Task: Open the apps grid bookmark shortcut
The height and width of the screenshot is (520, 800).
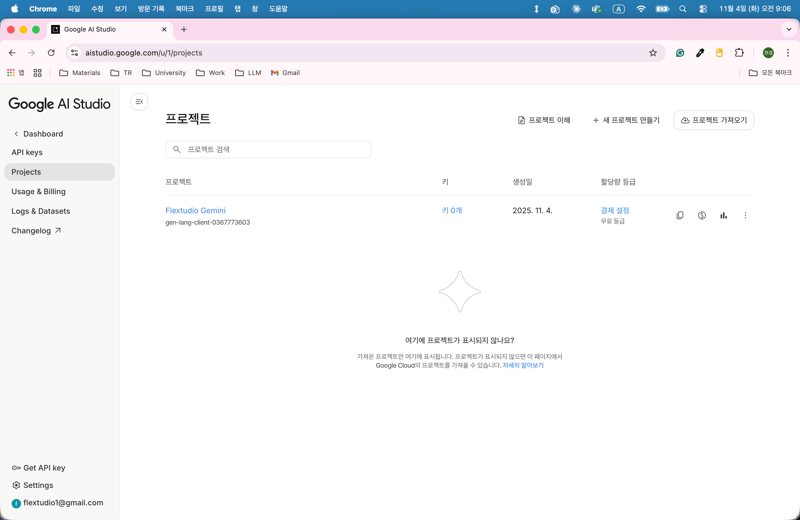Action: pyautogui.click(x=11, y=73)
